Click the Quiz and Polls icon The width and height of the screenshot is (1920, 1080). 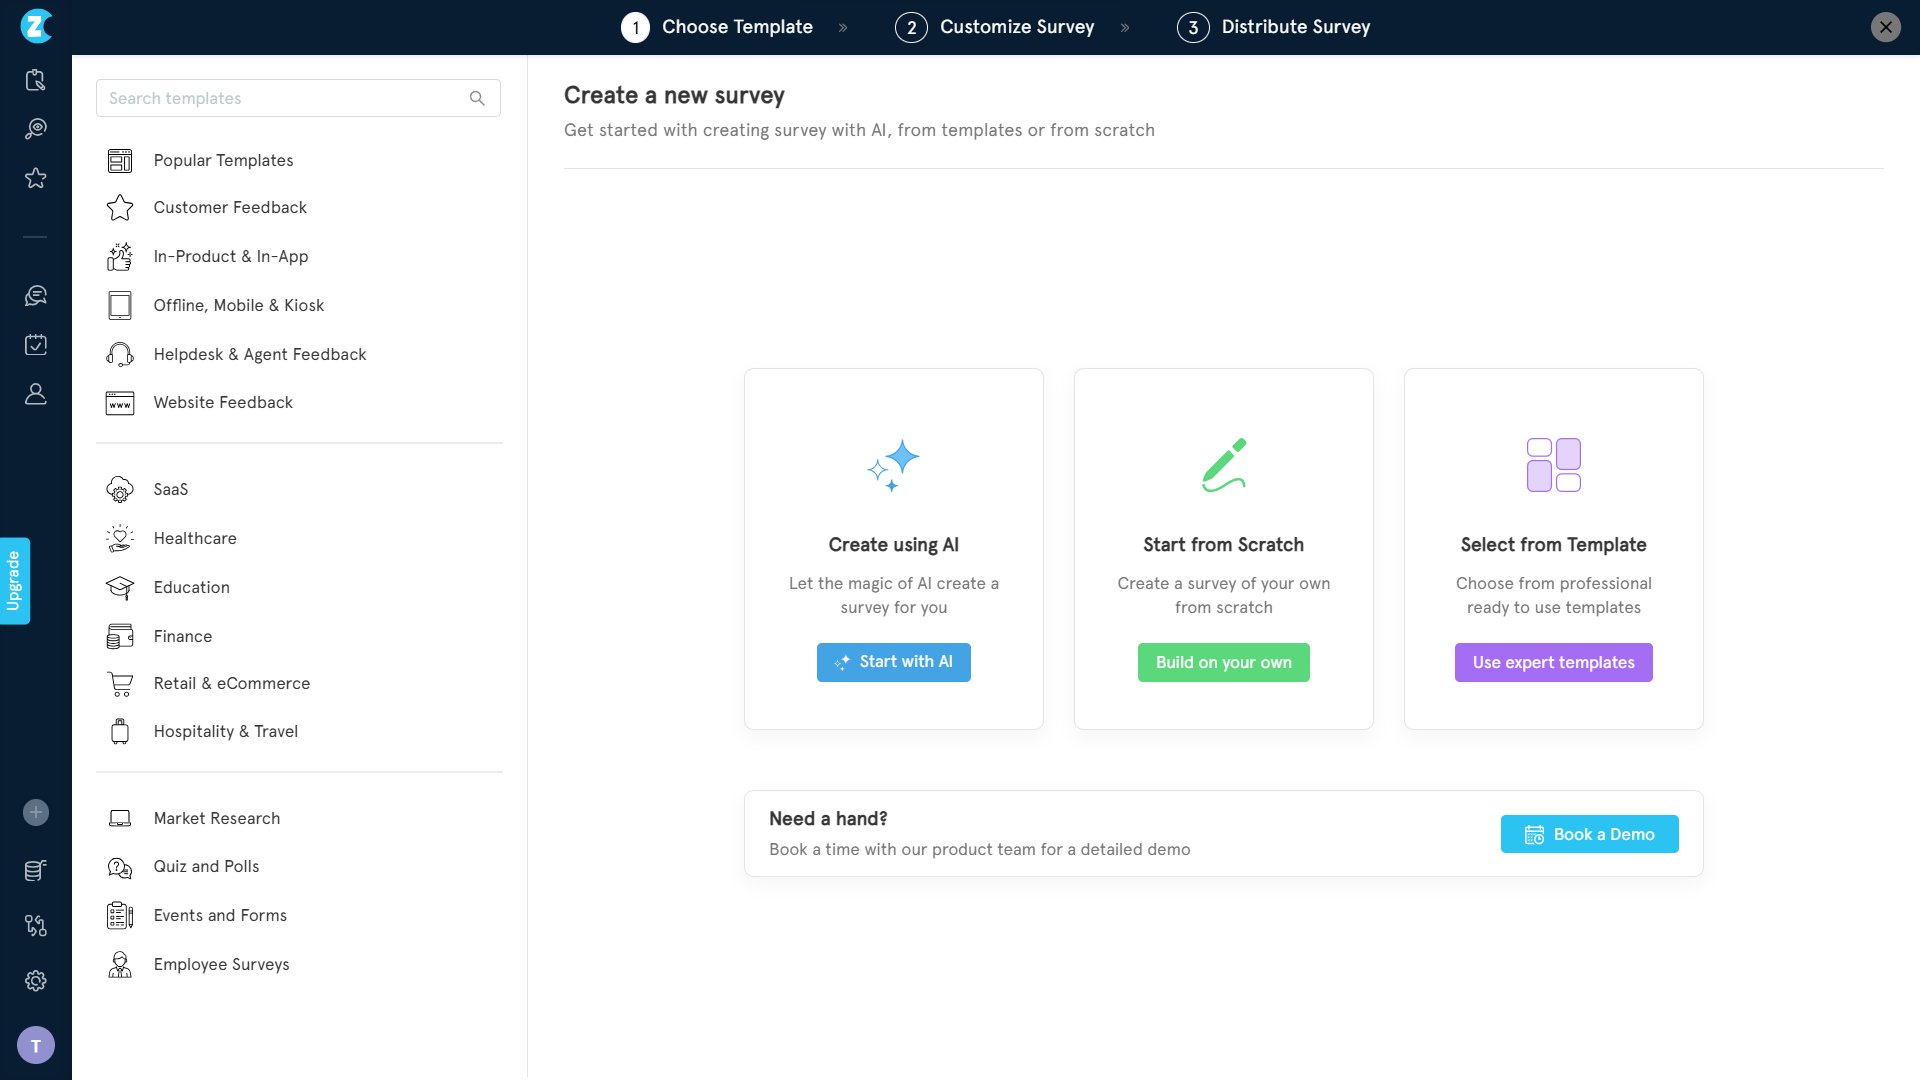pos(120,868)
